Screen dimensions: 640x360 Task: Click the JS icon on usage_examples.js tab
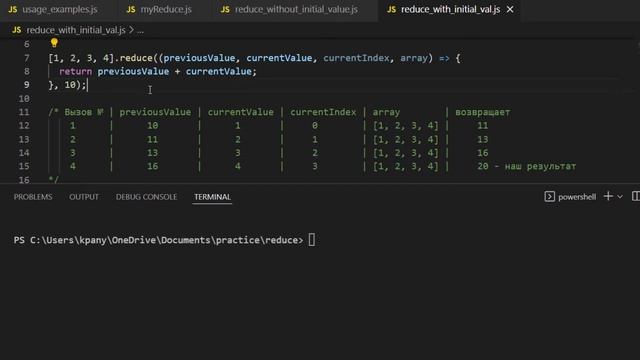13,9
